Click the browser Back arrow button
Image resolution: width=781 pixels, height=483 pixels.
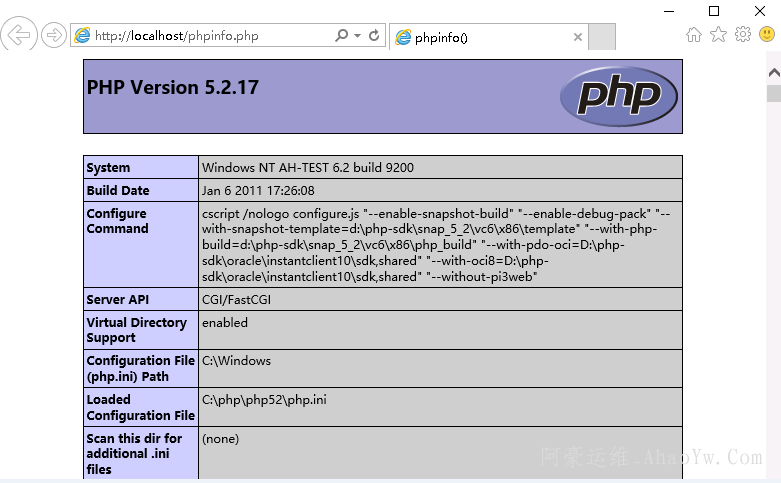tap(18, 35)
